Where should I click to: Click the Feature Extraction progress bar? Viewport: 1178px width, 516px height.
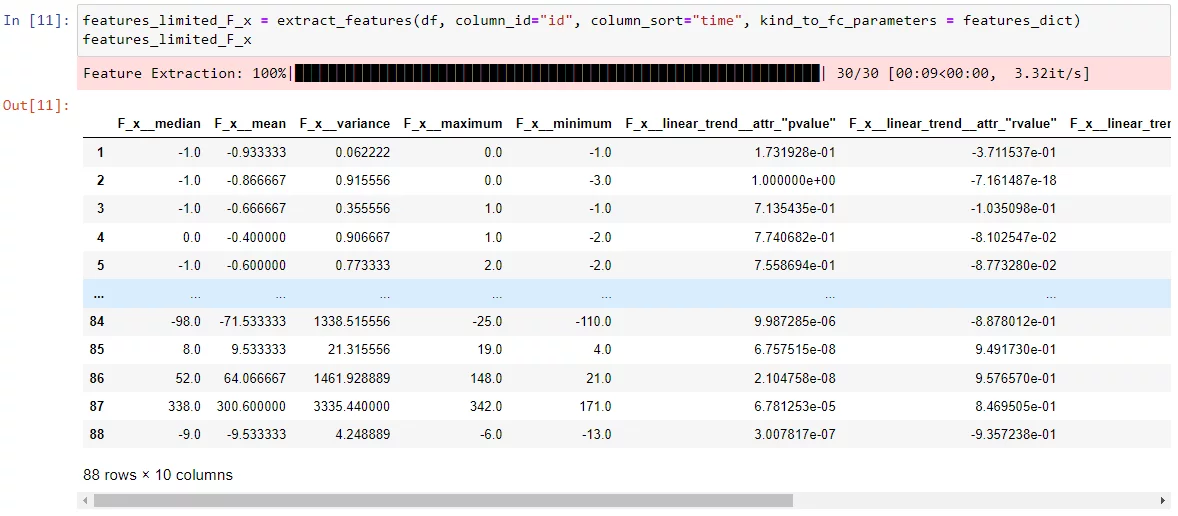[558, 73]
